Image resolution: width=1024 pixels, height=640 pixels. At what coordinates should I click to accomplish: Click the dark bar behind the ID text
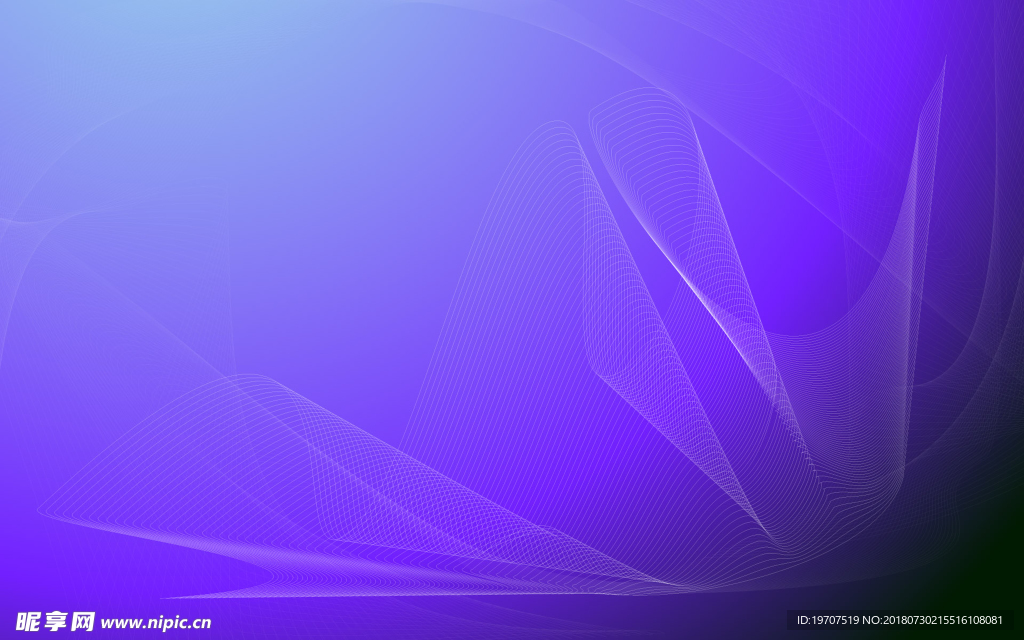click(901, 620)
